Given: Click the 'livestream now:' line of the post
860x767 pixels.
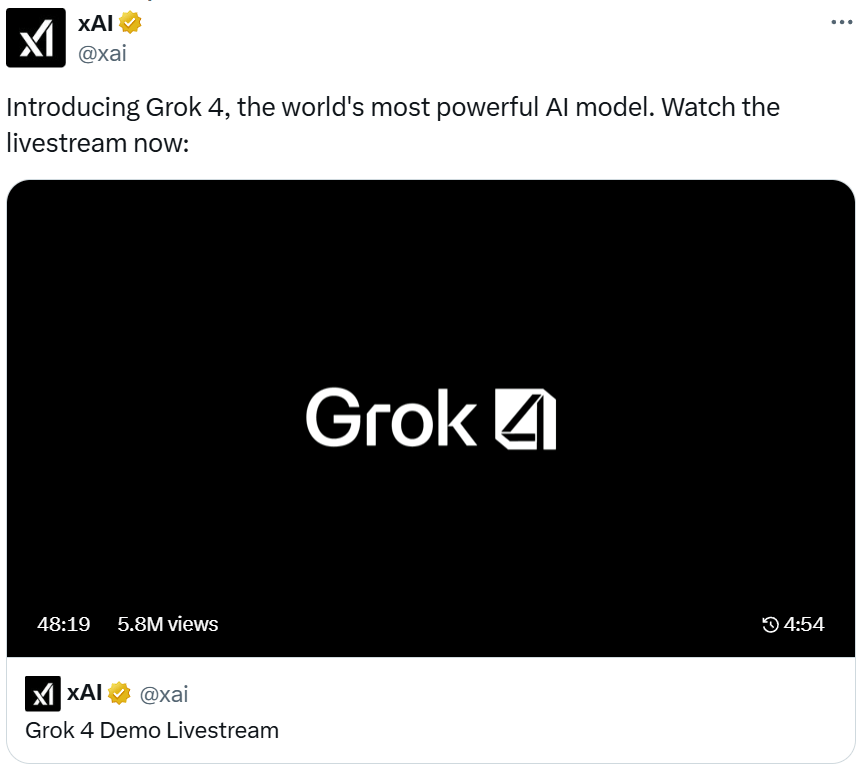Looking at the screenshot, I should (98, 143).
